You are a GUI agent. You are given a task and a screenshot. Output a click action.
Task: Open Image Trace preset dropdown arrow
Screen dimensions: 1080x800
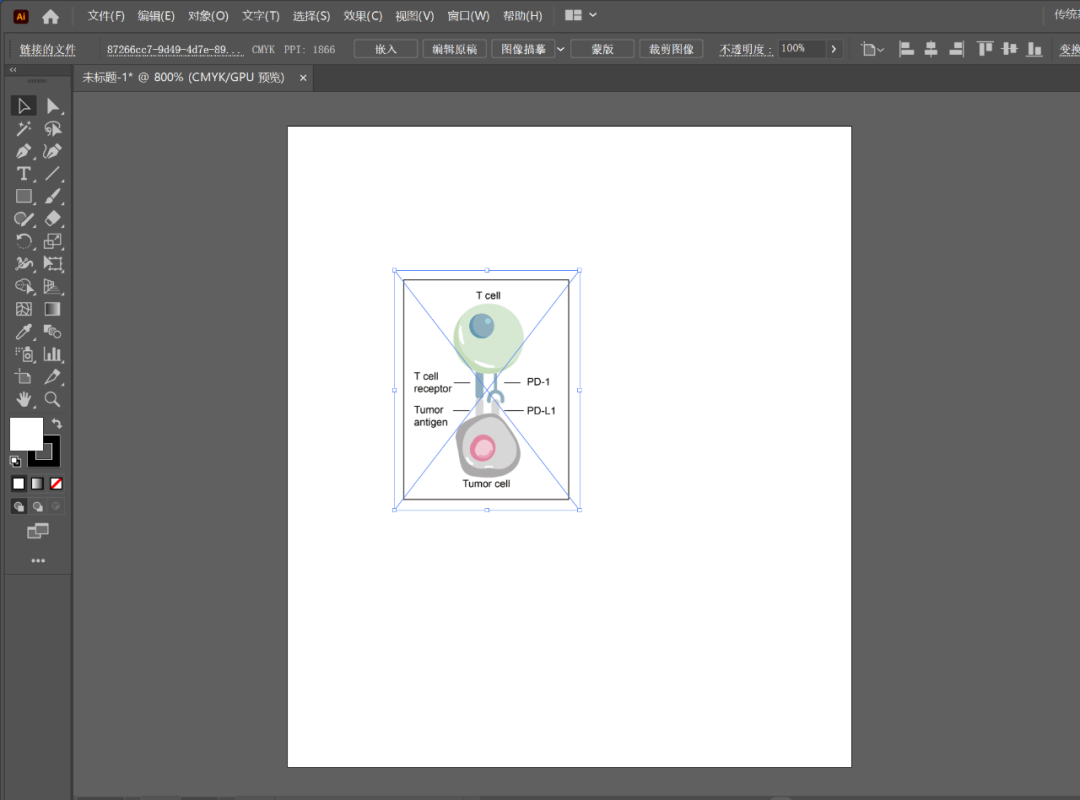click(x=560, y=49)
